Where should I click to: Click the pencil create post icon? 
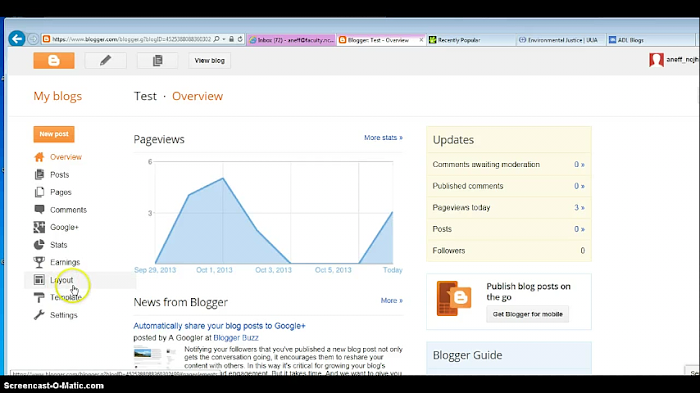[105, 60]
